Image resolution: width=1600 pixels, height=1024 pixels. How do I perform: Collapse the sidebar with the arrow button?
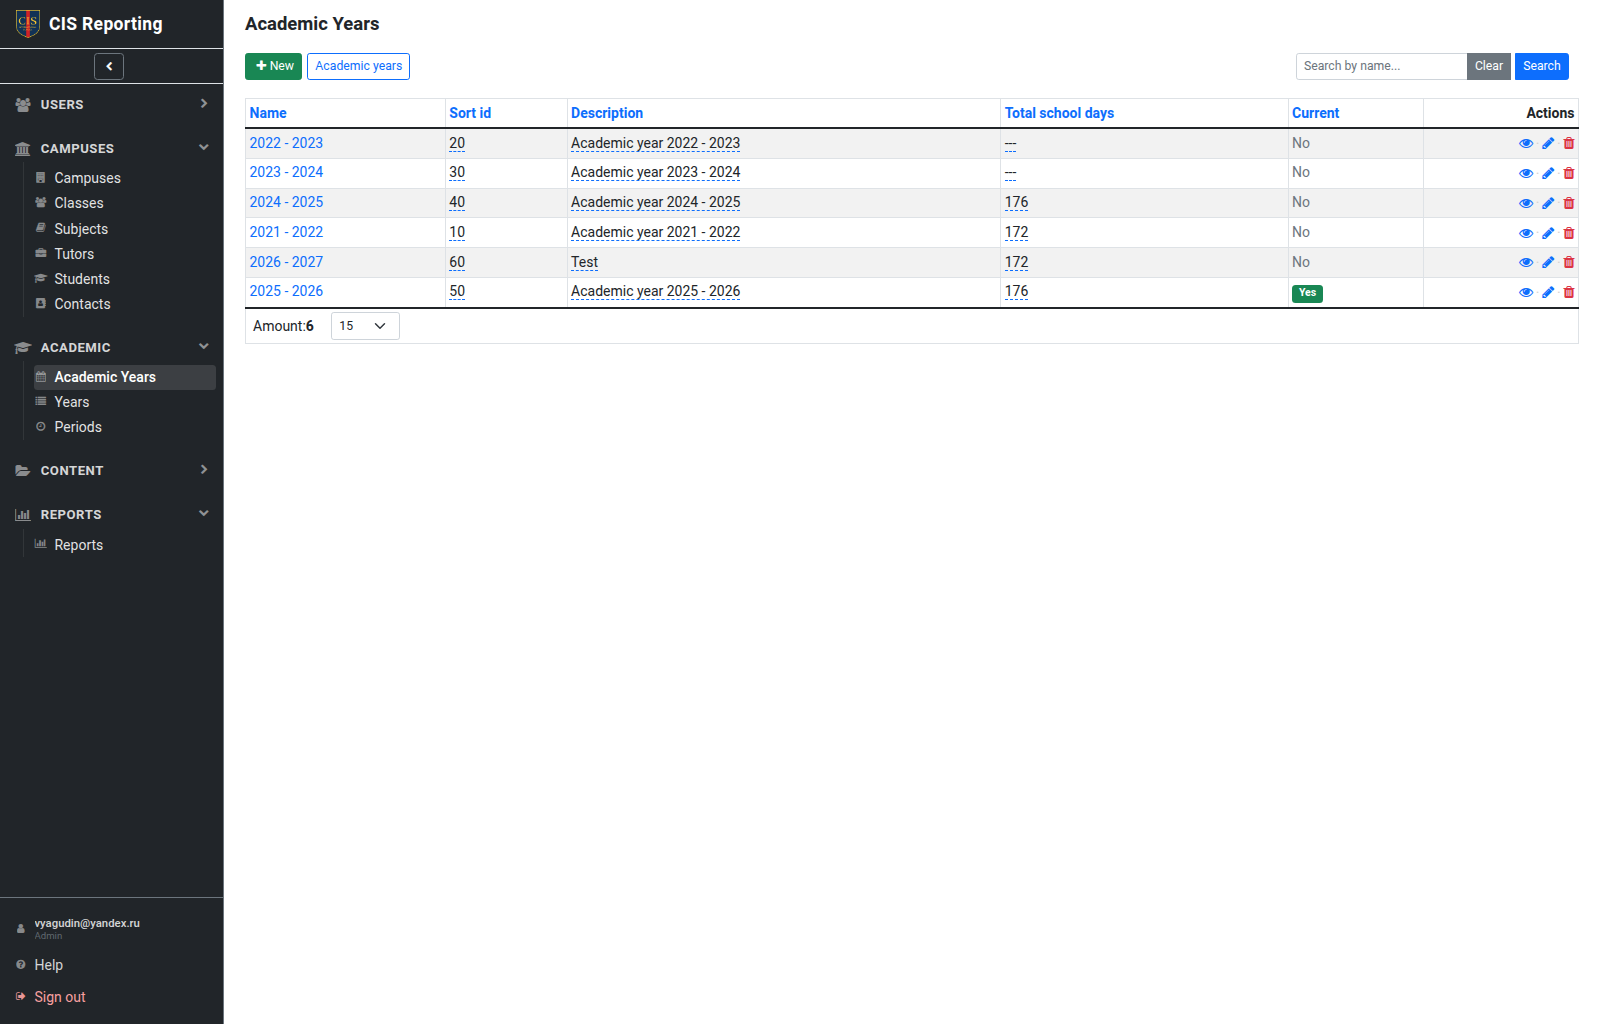point(109,66)
